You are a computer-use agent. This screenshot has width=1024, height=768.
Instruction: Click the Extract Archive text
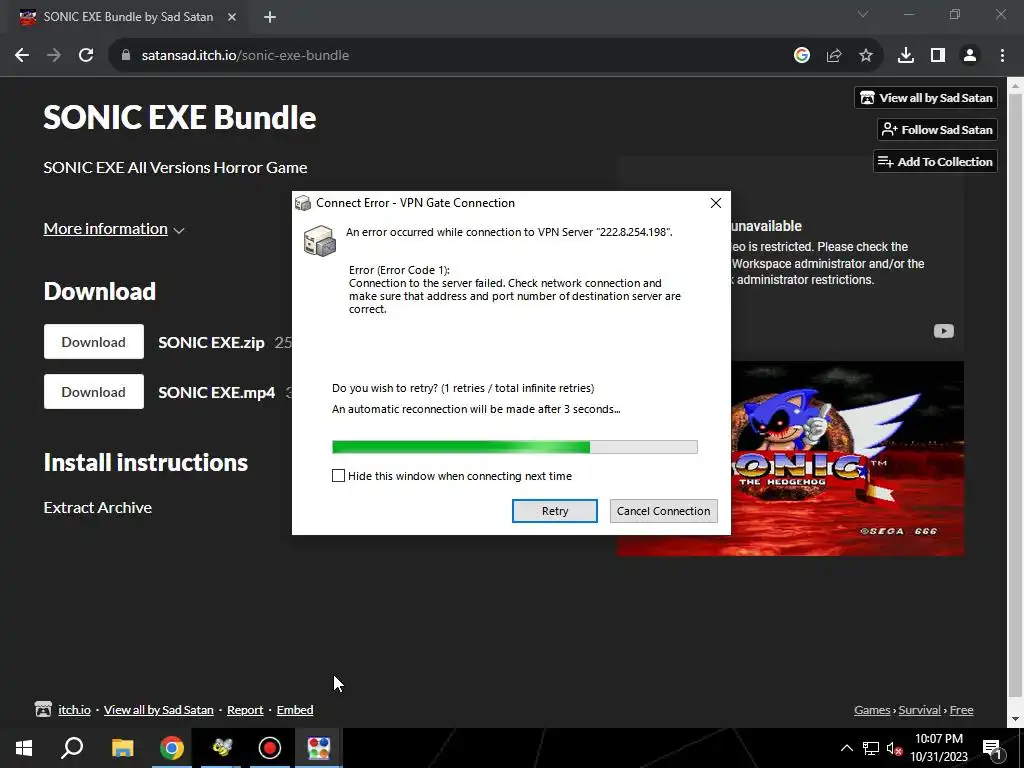point(98,507)
